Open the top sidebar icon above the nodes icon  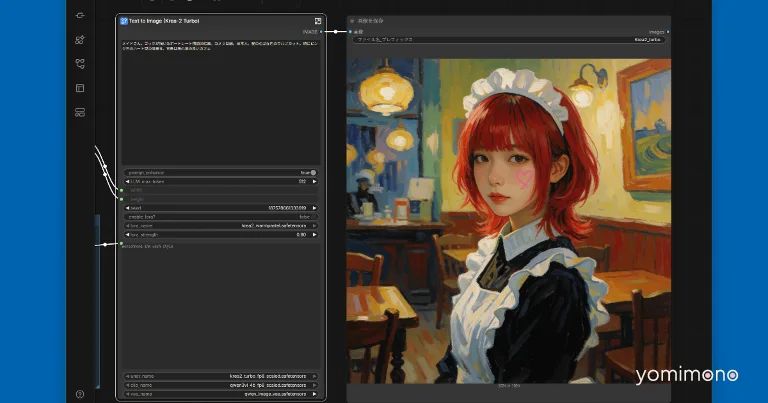(80, 16)
